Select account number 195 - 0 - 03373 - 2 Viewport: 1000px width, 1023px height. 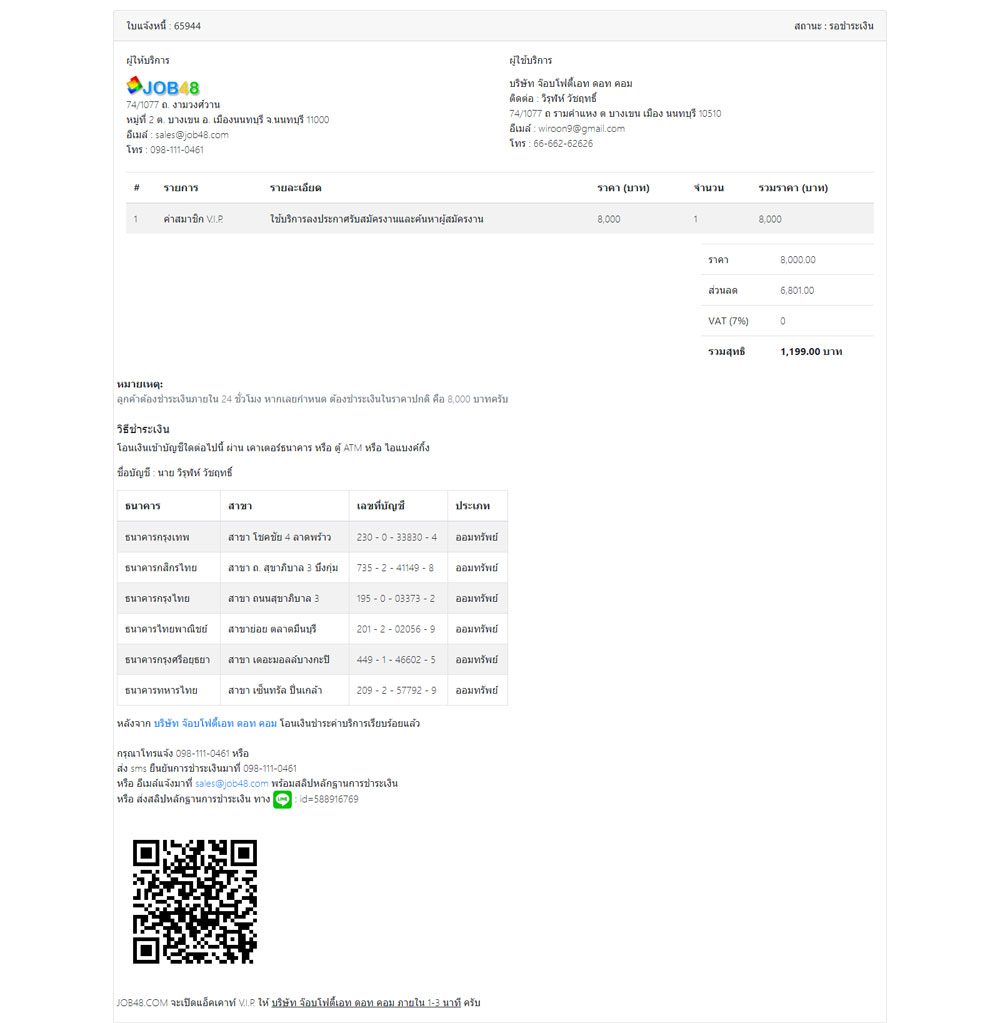pyautogui.click(x=396, y=598)
